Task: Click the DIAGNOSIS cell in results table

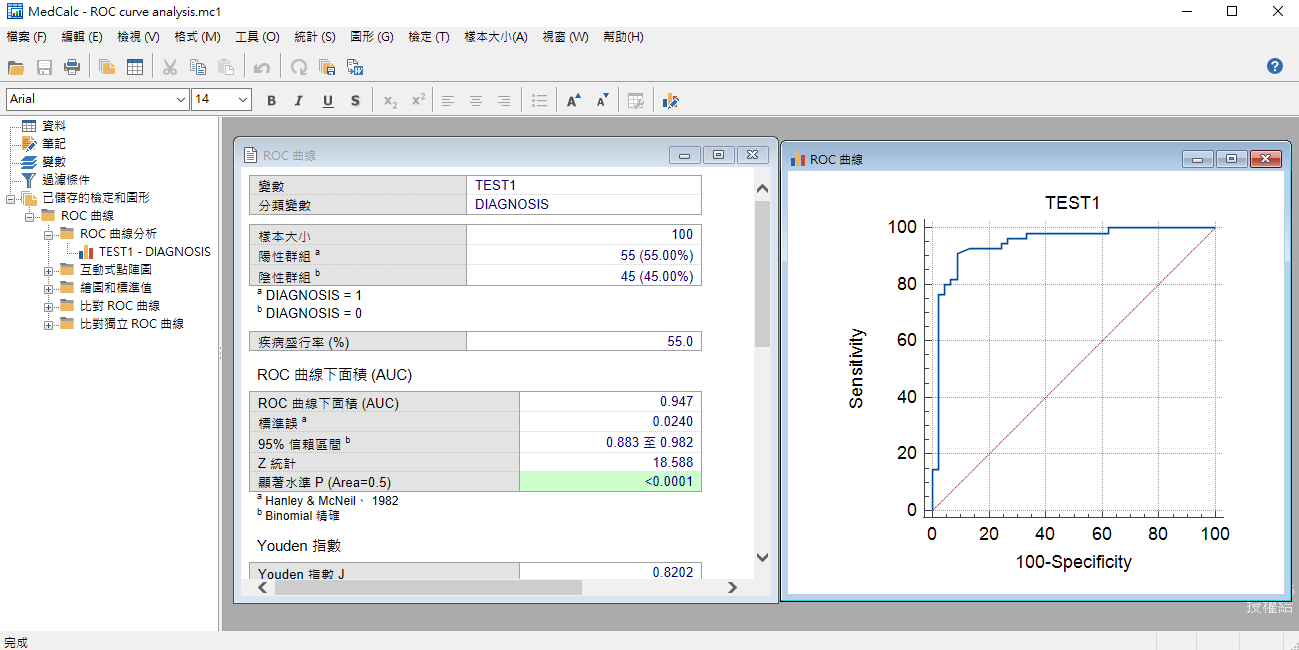Action: (584, 204)
